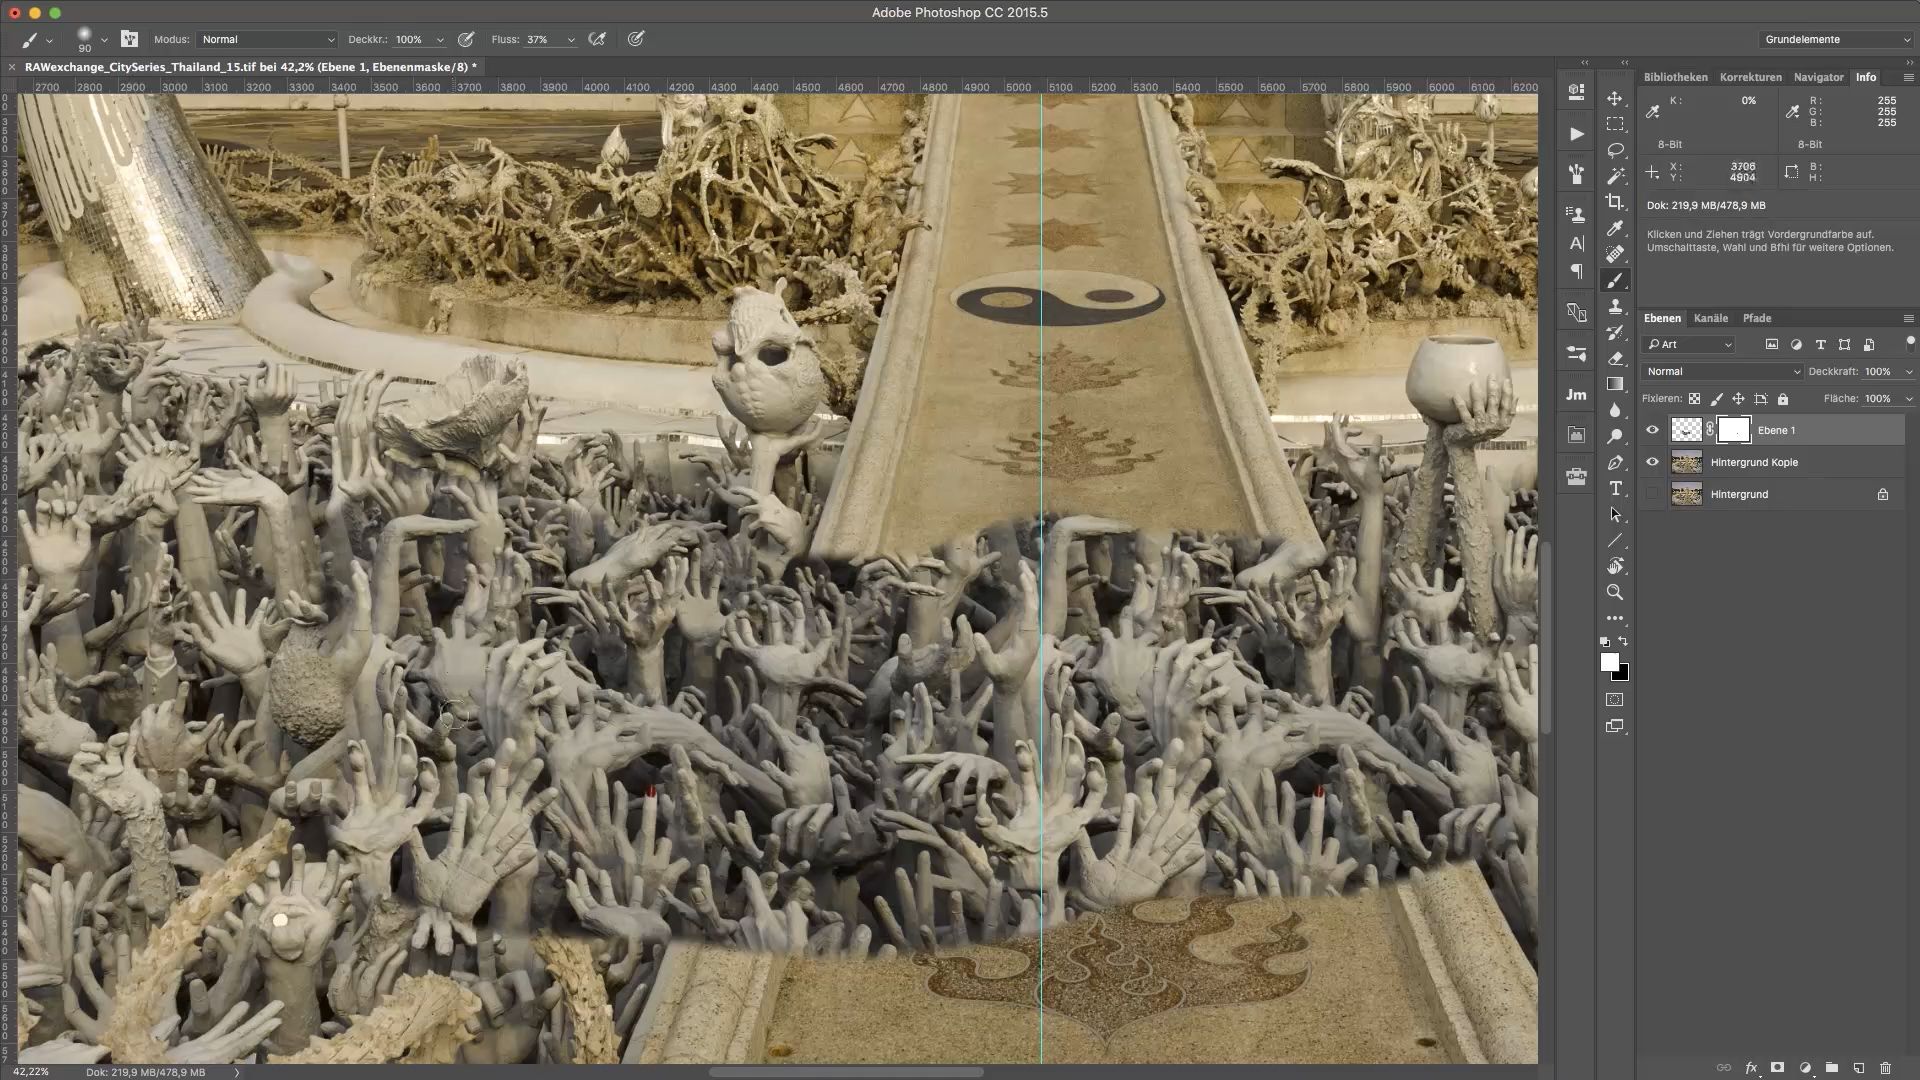1920x1080 pixels.
Task: Open the Grundelemente workspace dropdown
Action: (1836, 39)
